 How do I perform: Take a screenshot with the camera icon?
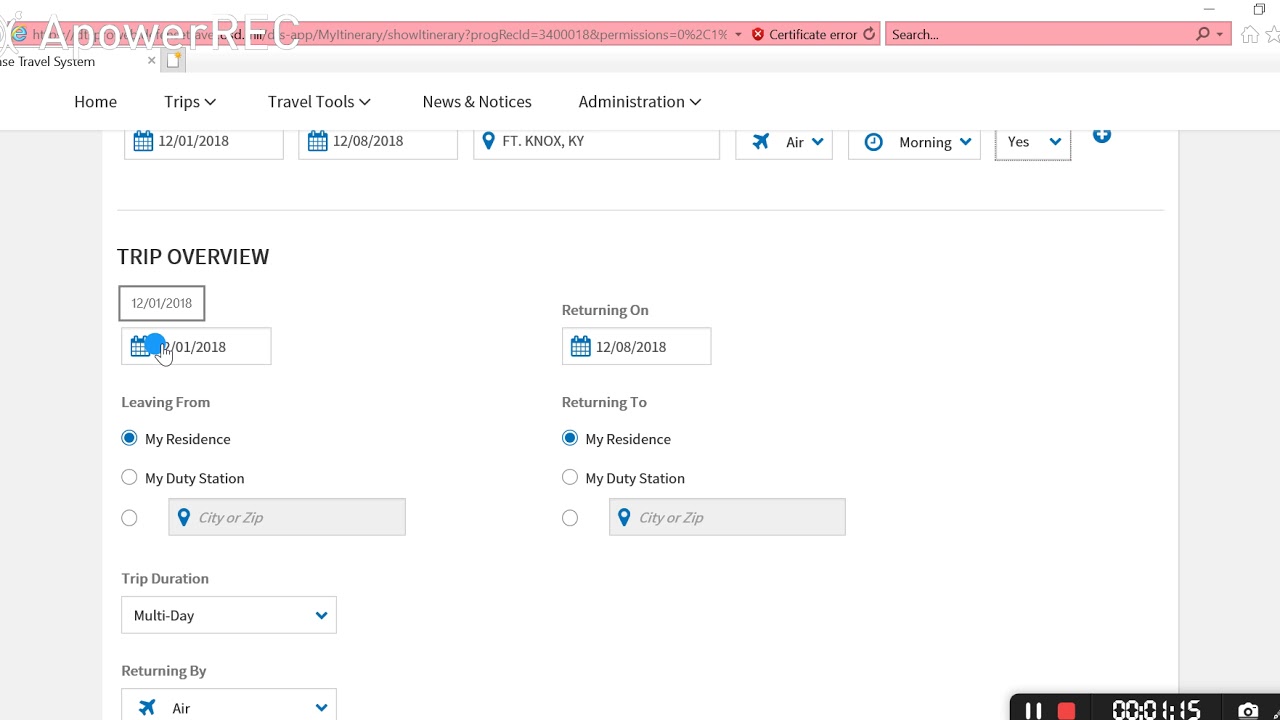coord(1248,710)
